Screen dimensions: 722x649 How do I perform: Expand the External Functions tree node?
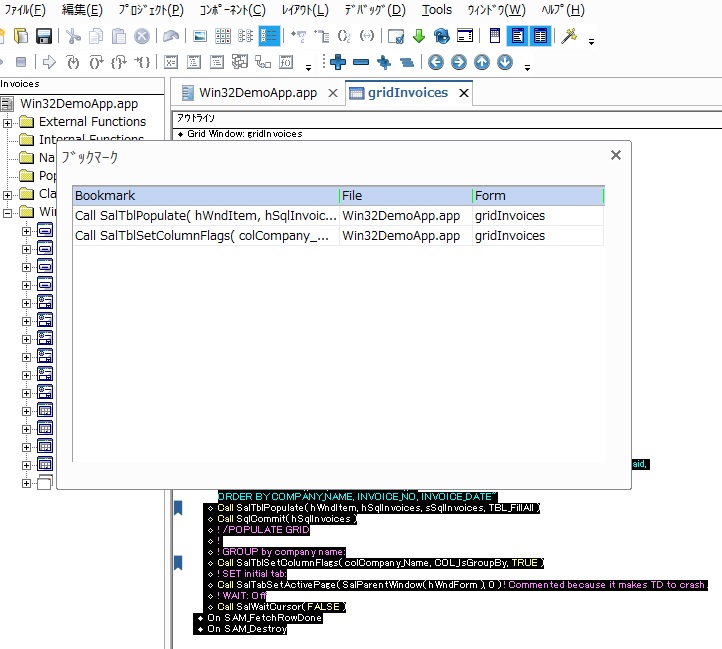pyautogui.click(x=7, y=123)
